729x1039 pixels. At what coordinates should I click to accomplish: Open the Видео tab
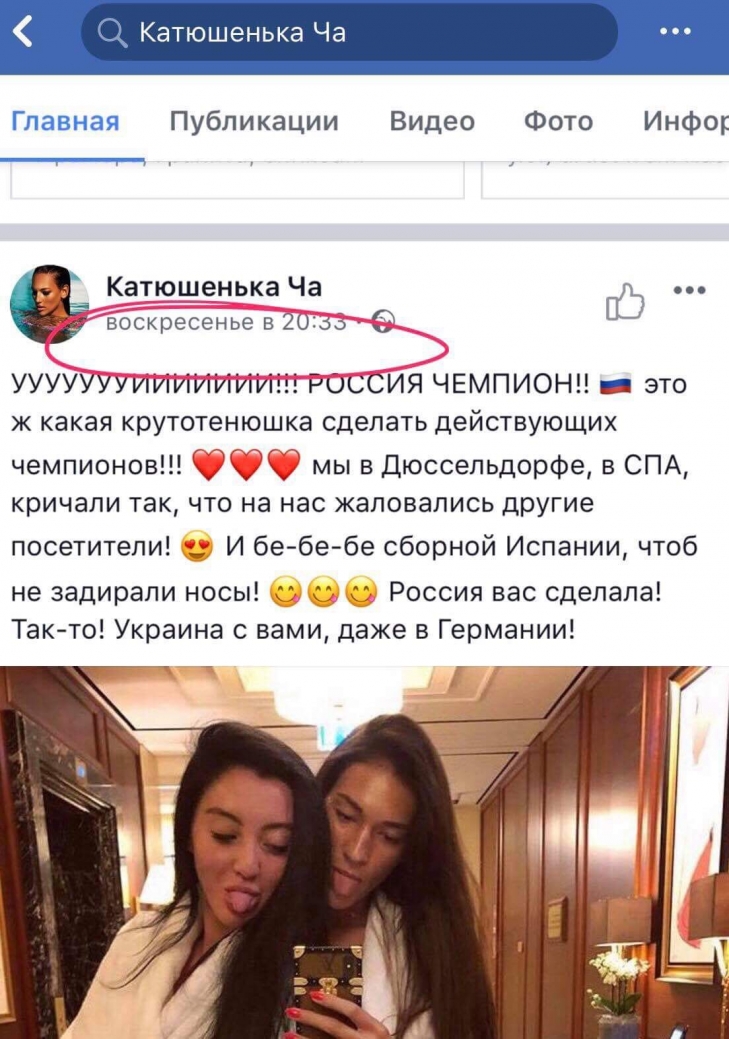tap(432, 121)
